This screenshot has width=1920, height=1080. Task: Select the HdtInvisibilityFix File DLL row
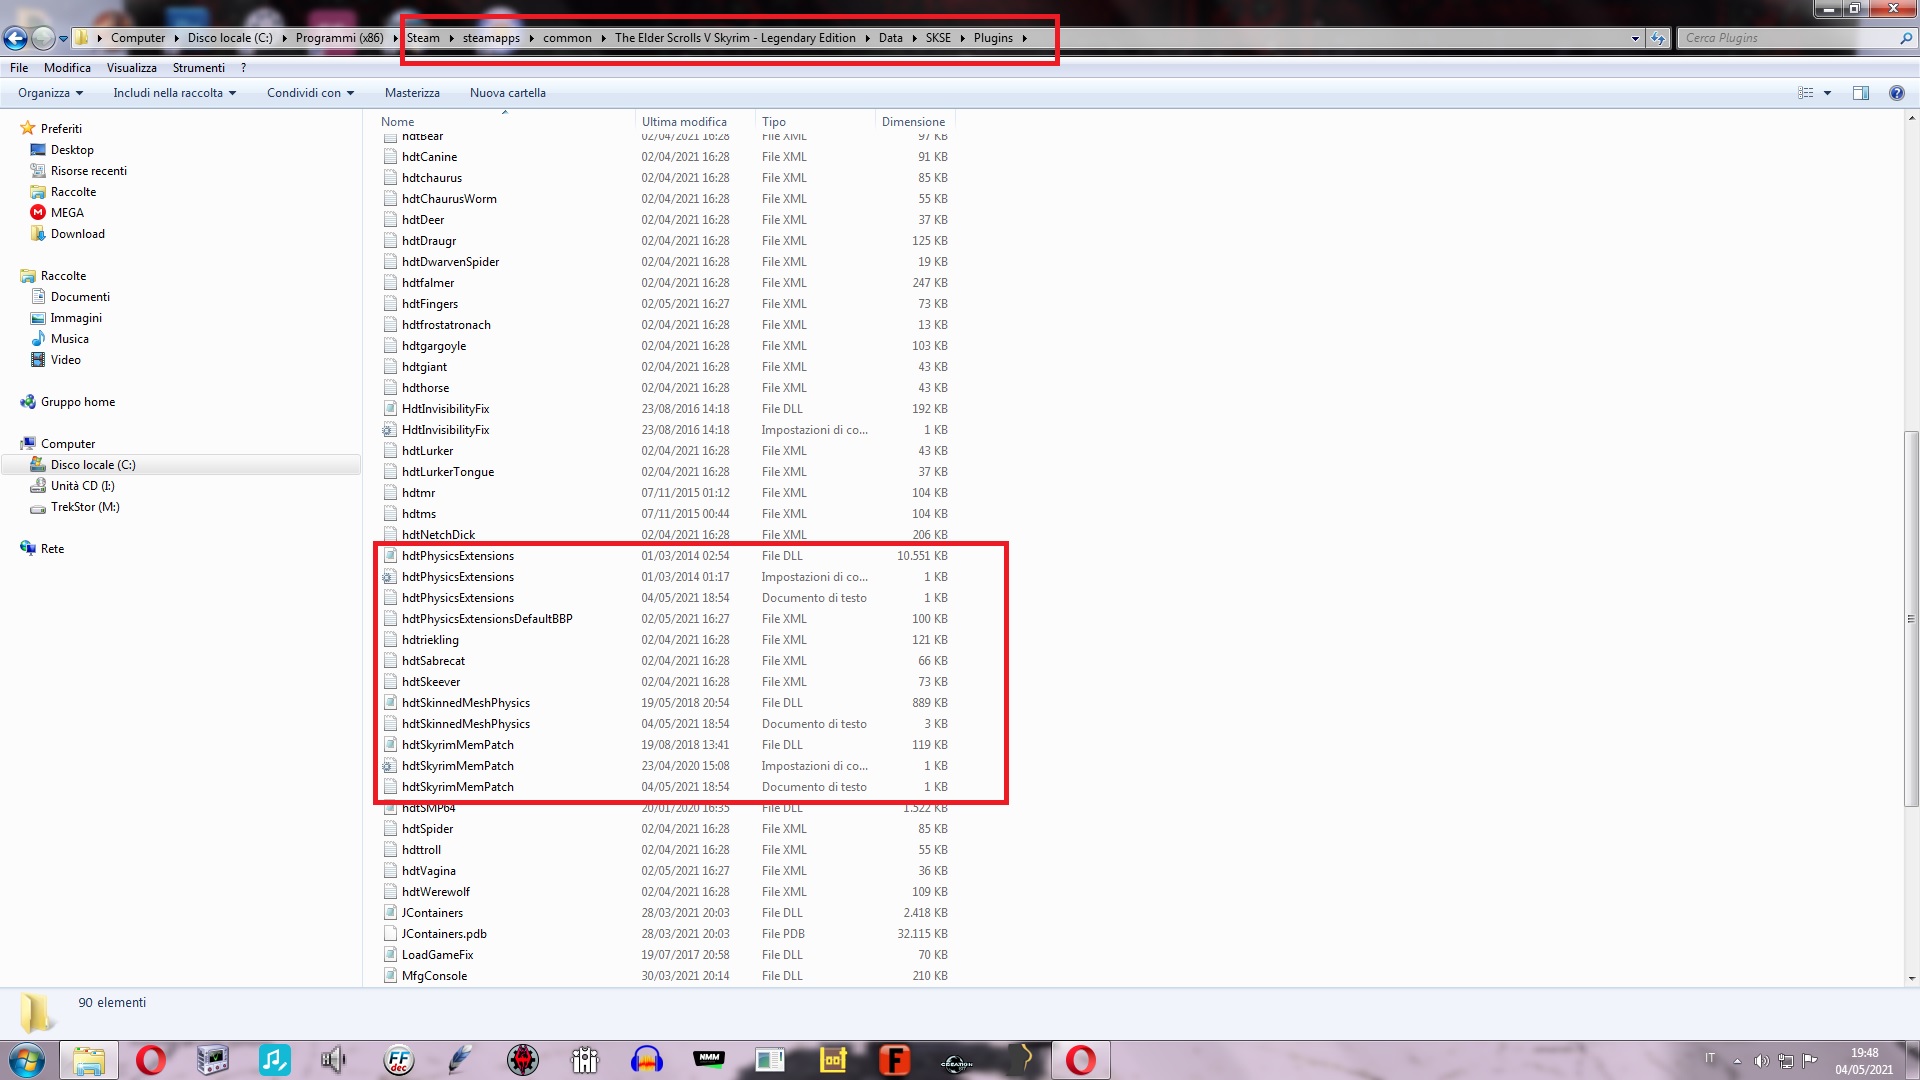coord(665,409)
